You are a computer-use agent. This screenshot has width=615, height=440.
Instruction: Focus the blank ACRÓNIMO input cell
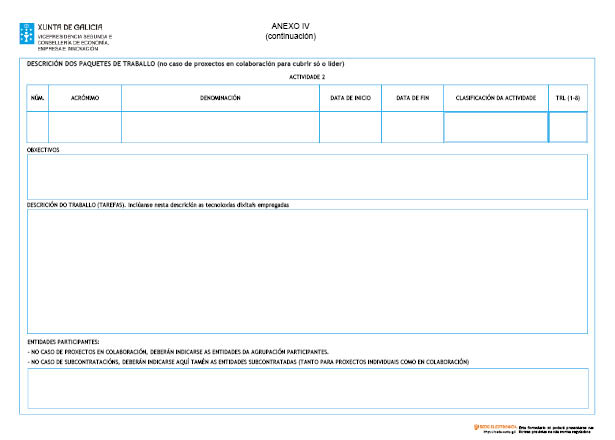click(84, 127)
